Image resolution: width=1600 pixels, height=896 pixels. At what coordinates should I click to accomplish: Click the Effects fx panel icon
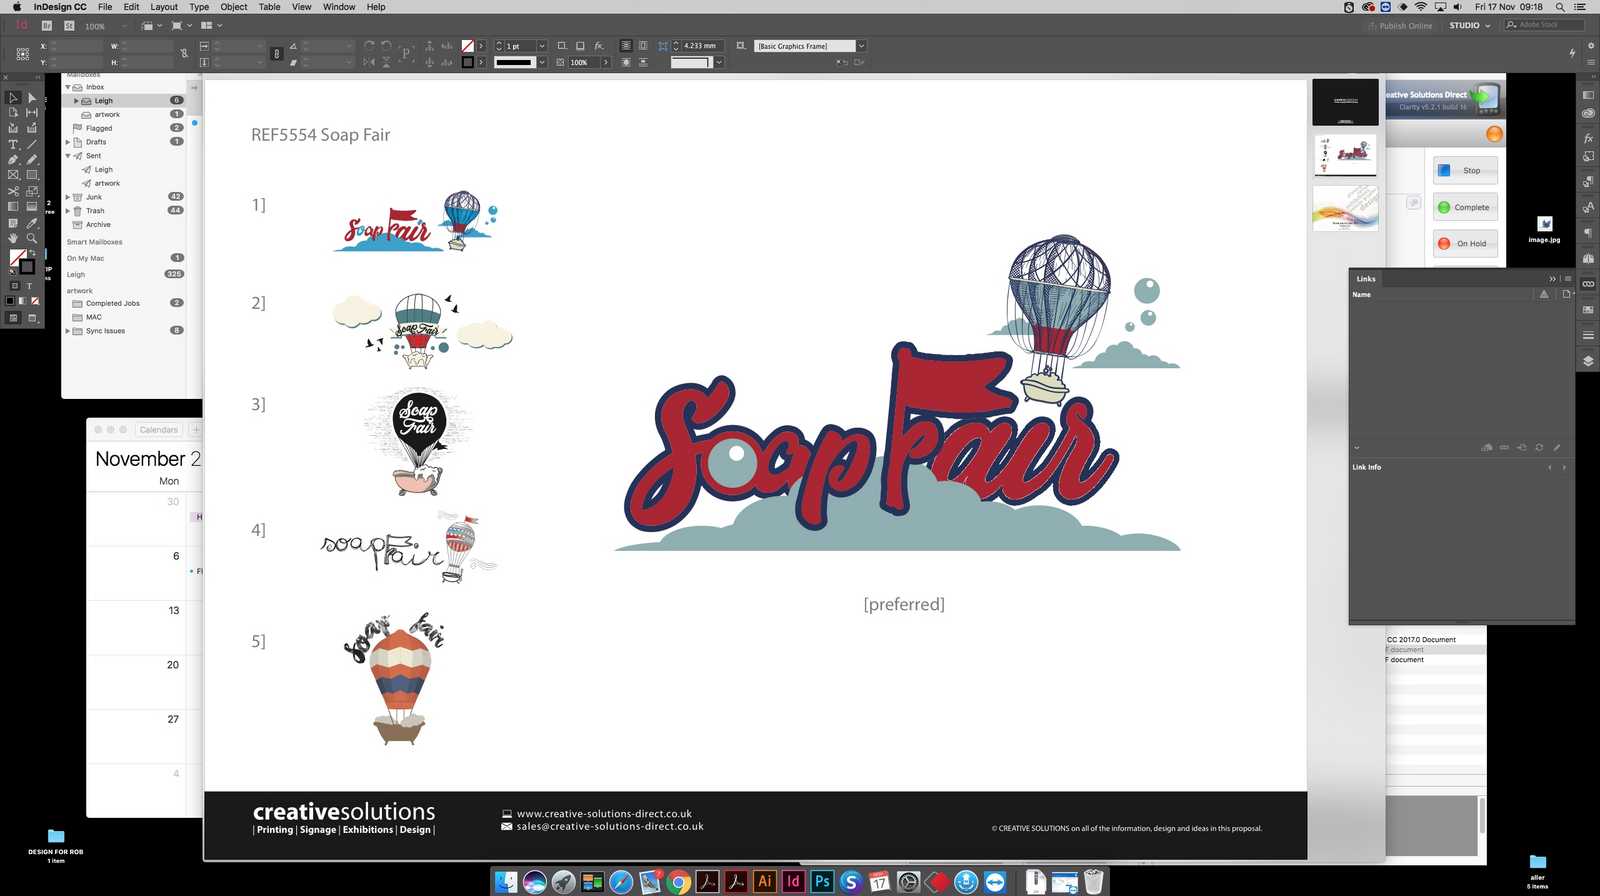(1588, 139)
